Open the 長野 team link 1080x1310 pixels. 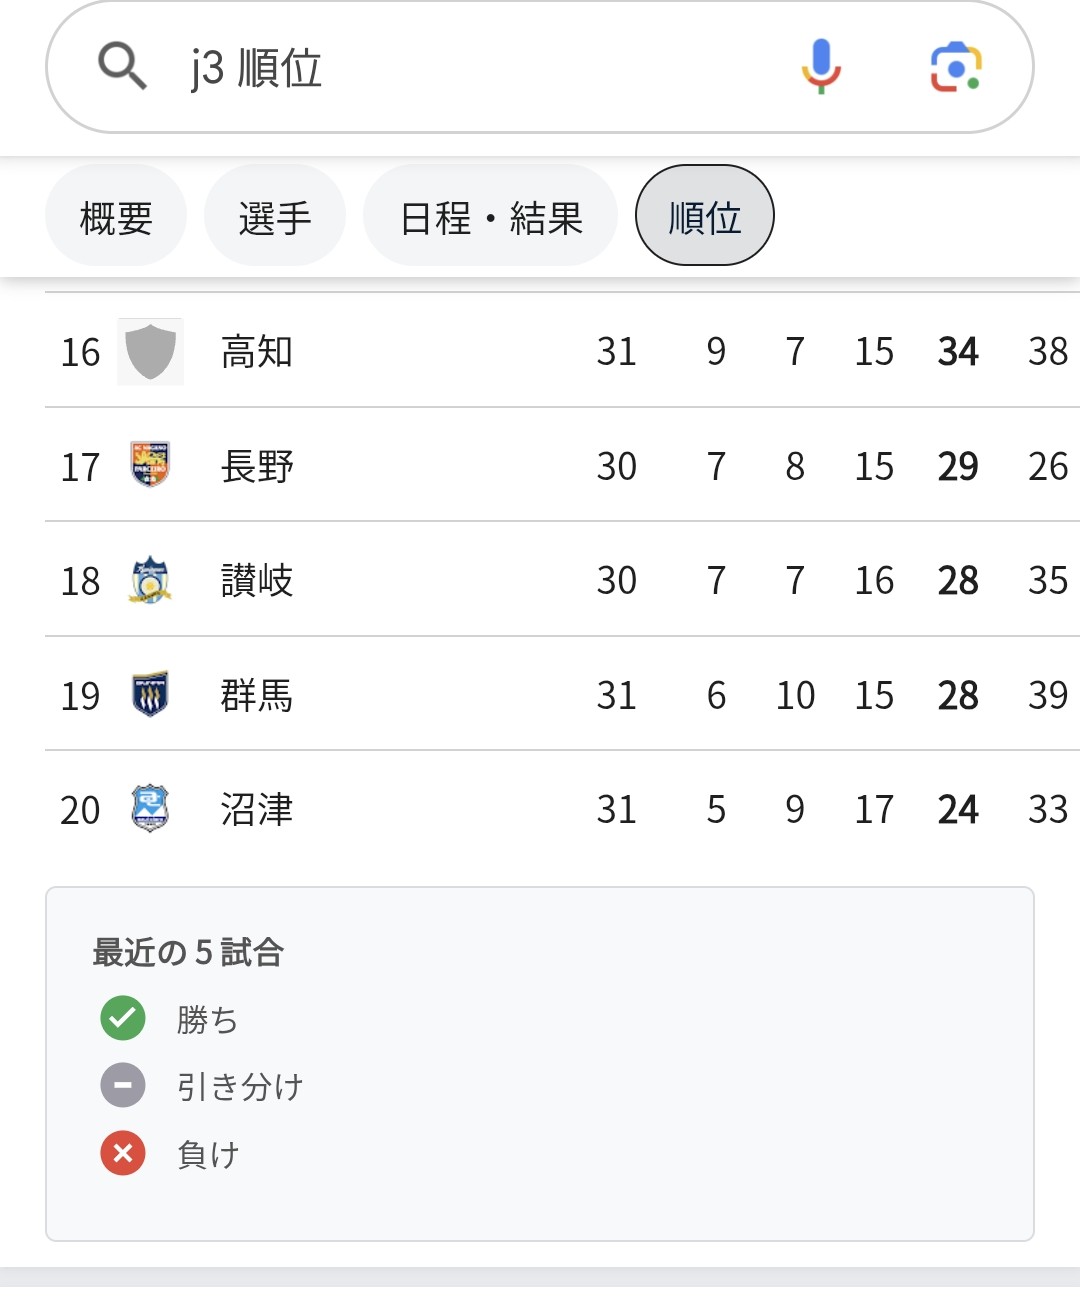click(257, 466)
